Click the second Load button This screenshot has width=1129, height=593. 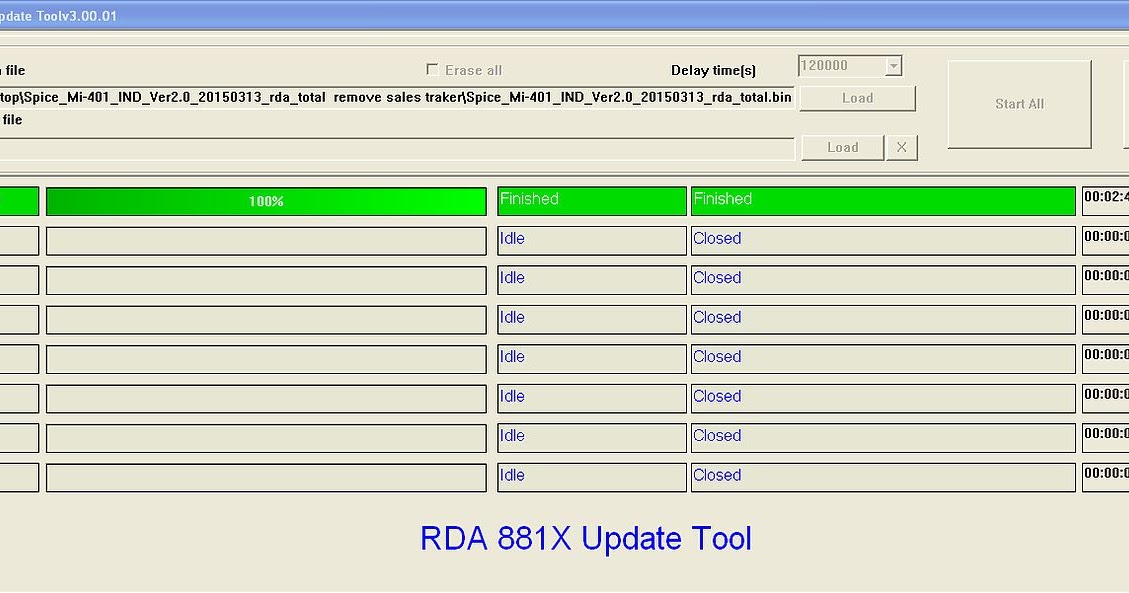coord(842,147)
